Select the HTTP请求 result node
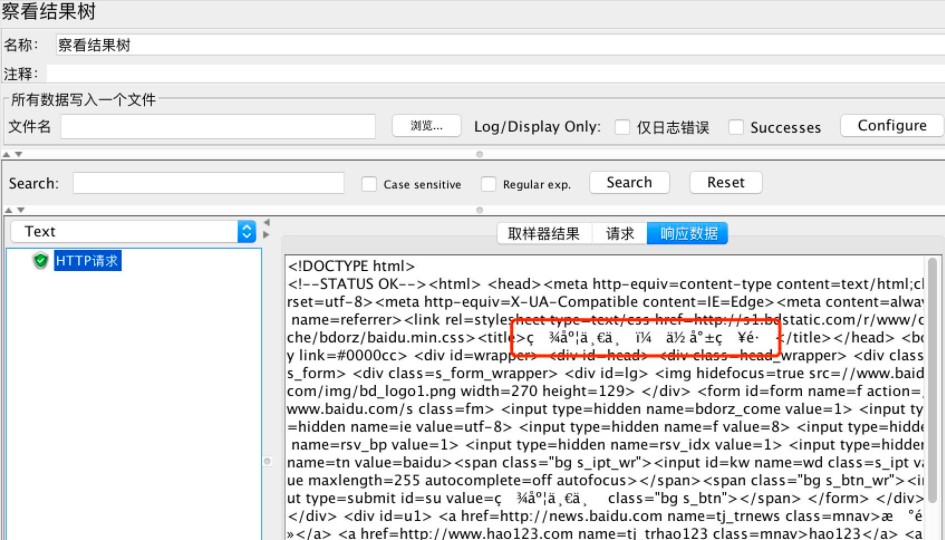 [87, 261]
